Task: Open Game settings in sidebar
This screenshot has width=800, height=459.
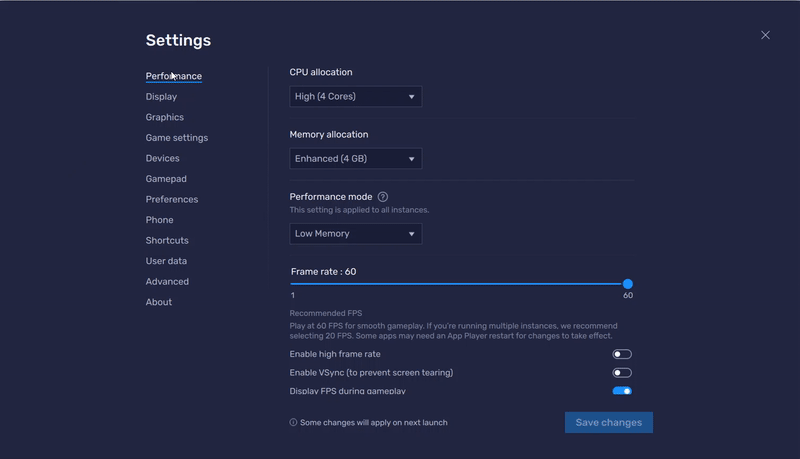Action: pos(177,138)
